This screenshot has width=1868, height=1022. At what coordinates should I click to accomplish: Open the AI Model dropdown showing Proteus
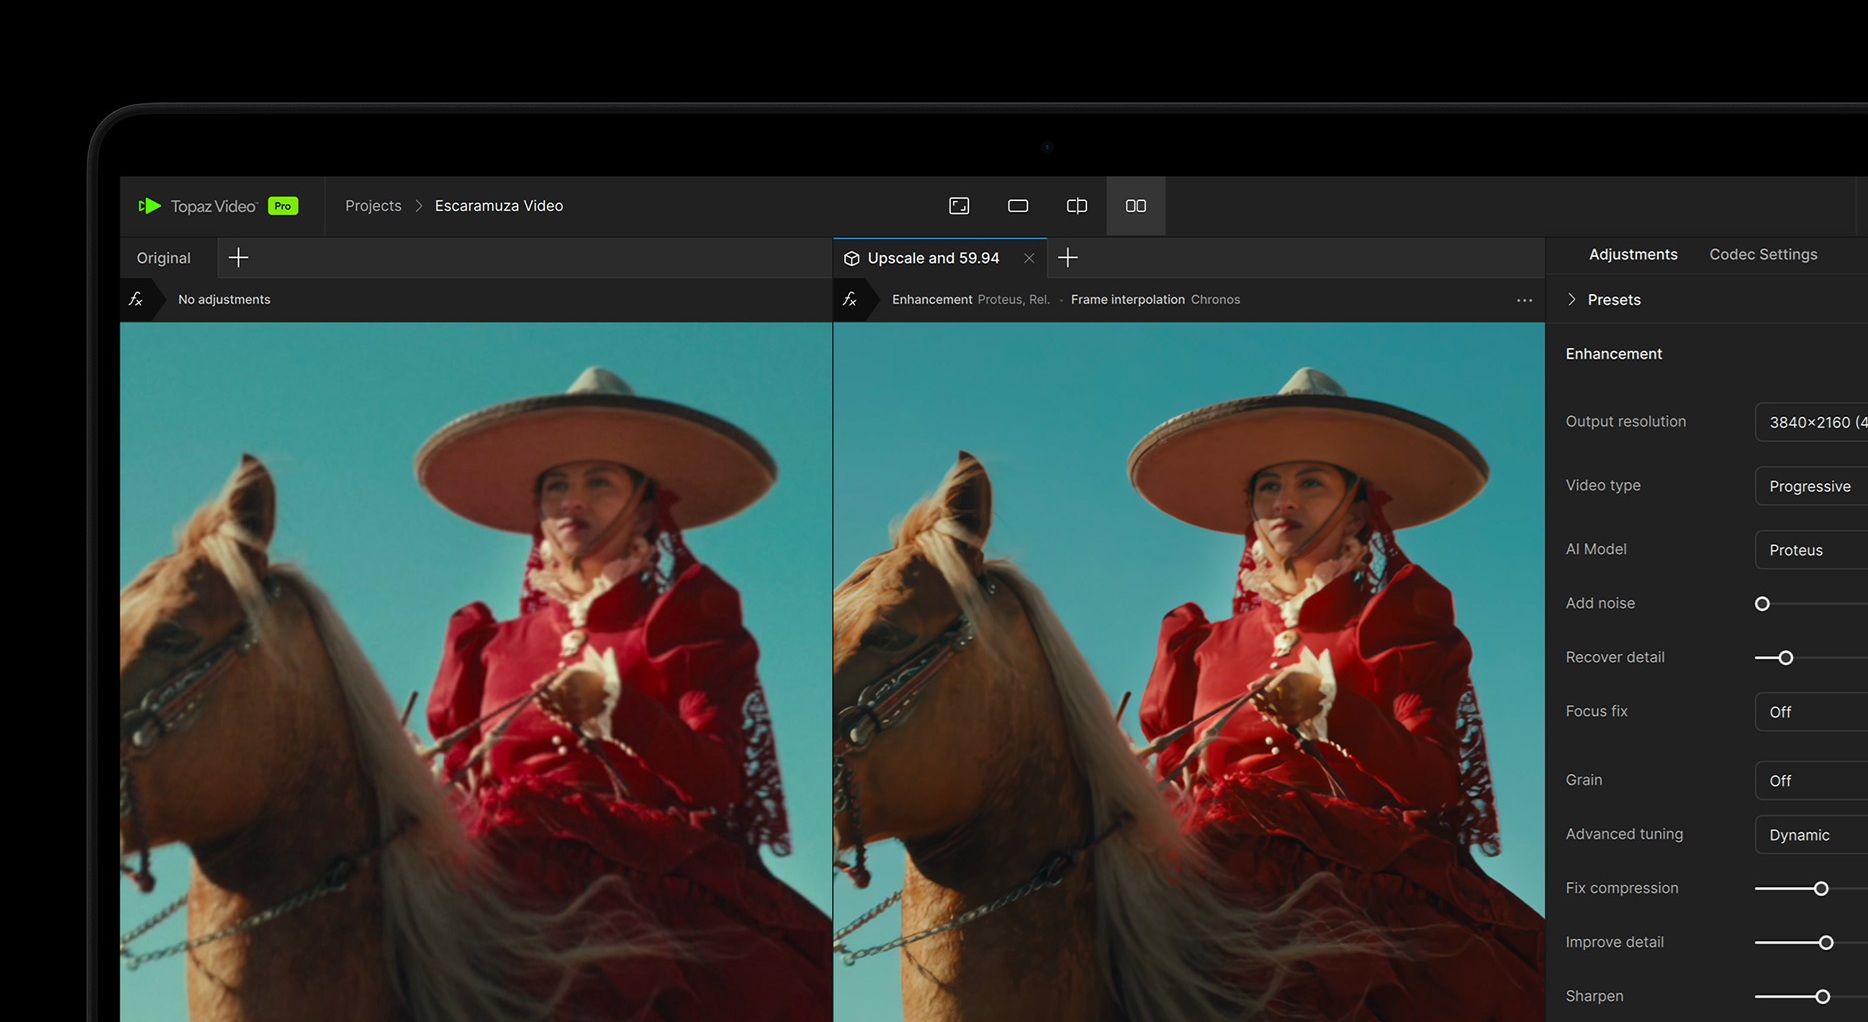(x=1812, y=550)
